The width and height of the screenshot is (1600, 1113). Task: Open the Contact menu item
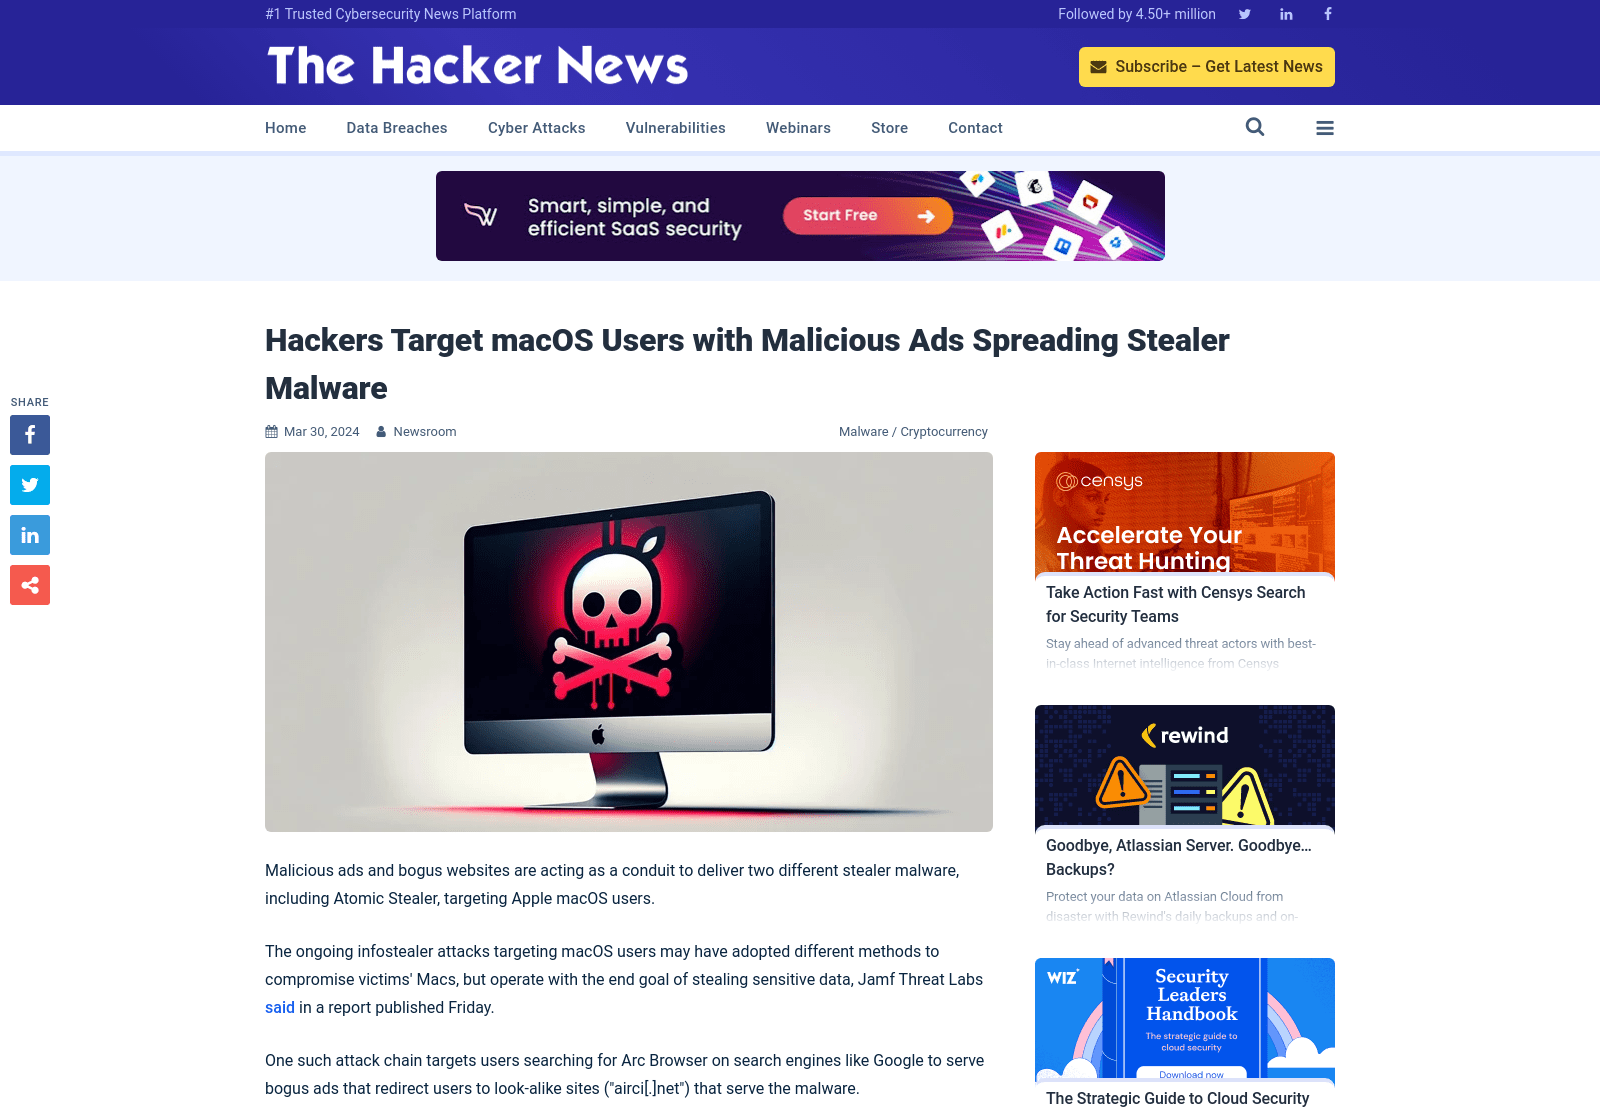click(975, 128)
